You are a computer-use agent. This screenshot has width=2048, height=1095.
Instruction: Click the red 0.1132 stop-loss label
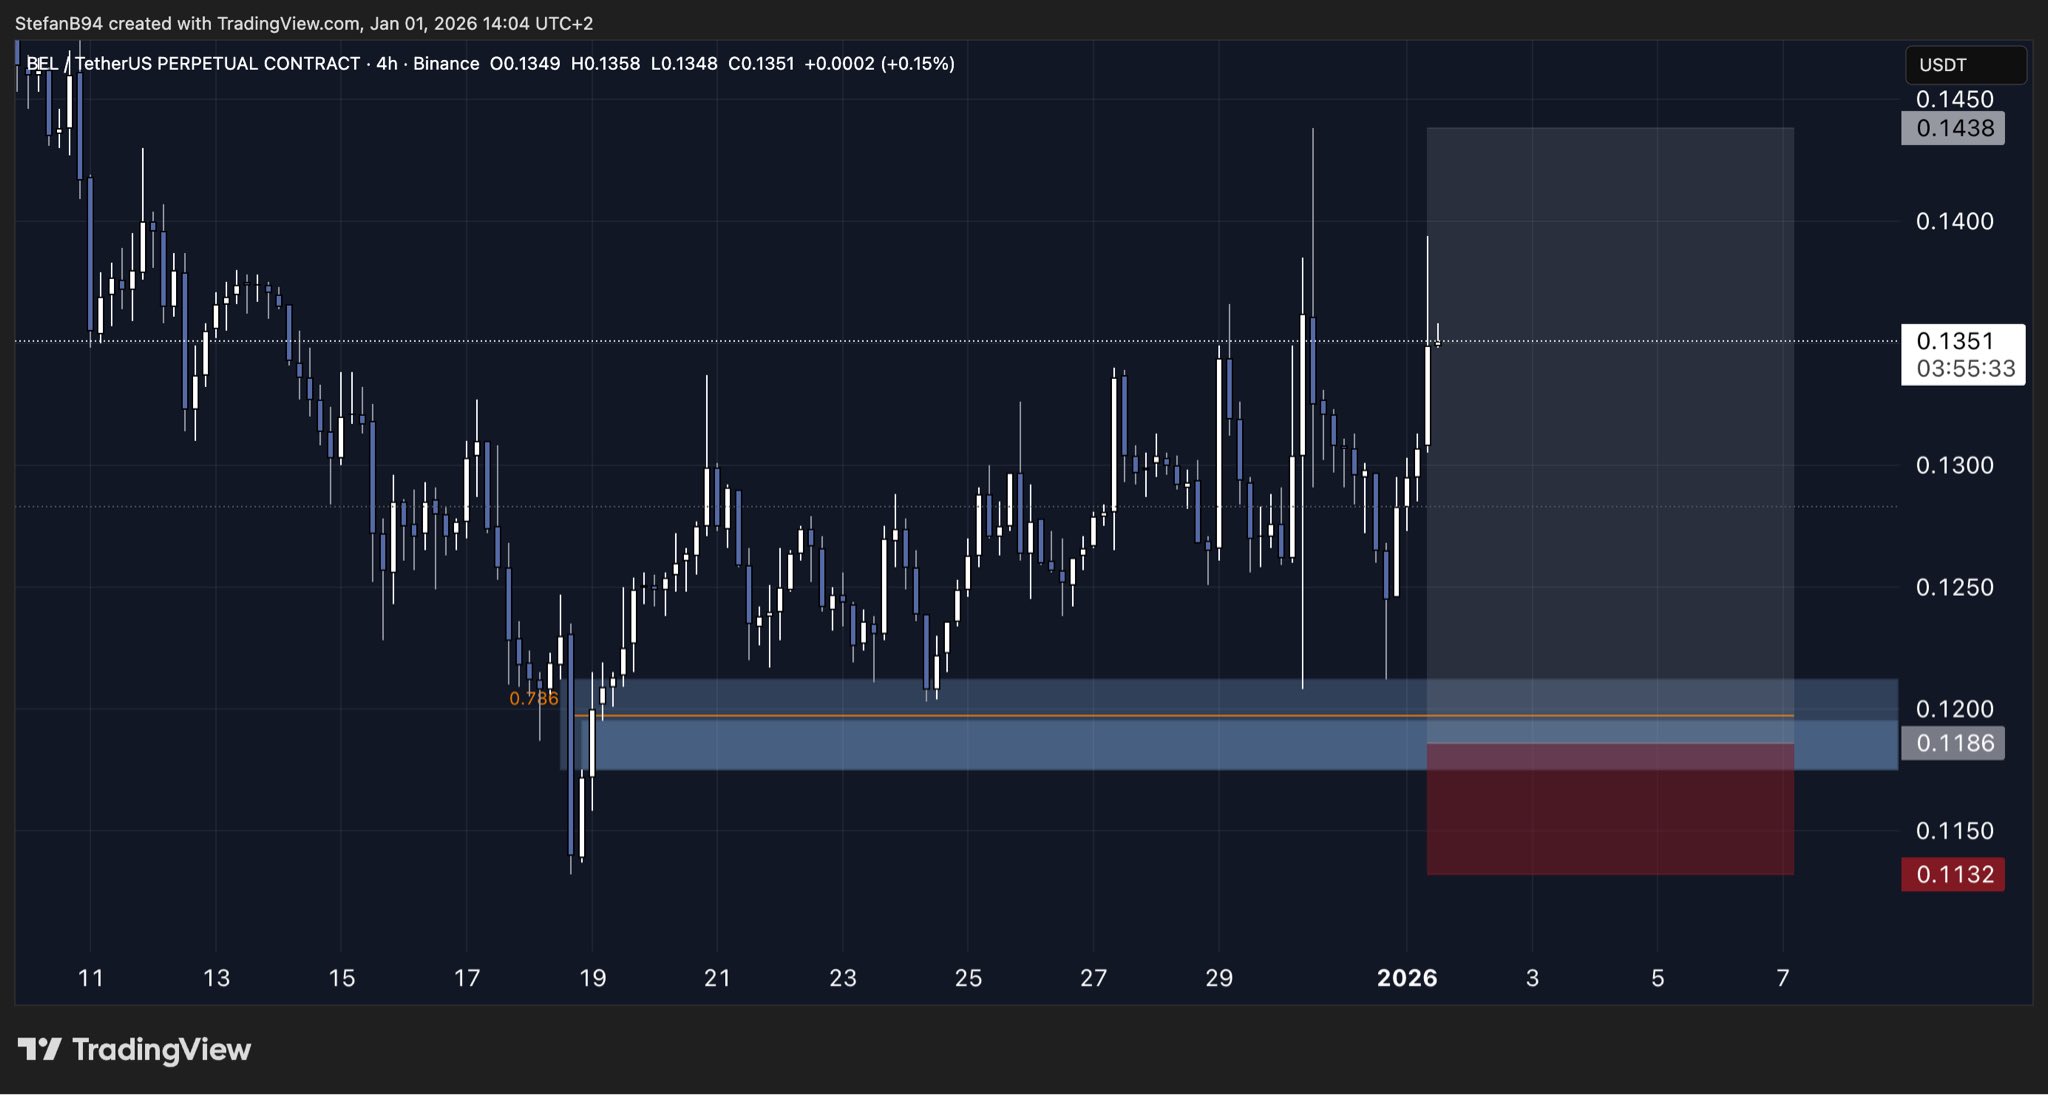(x=1952, y=874)
